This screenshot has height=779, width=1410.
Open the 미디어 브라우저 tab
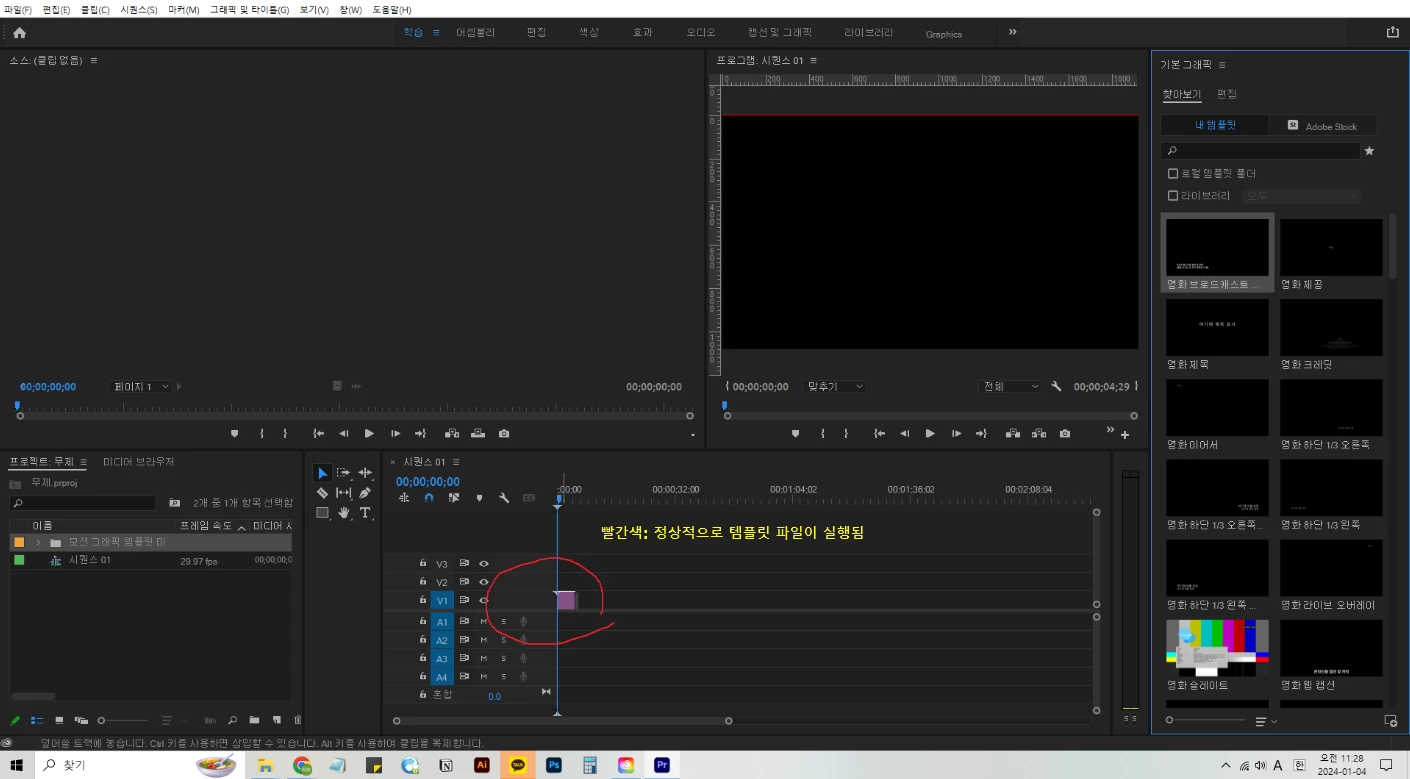[x=139, y=462]
